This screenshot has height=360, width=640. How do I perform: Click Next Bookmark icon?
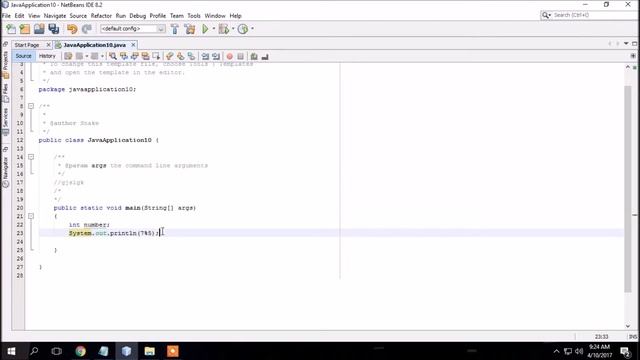(x=180, y=56)
